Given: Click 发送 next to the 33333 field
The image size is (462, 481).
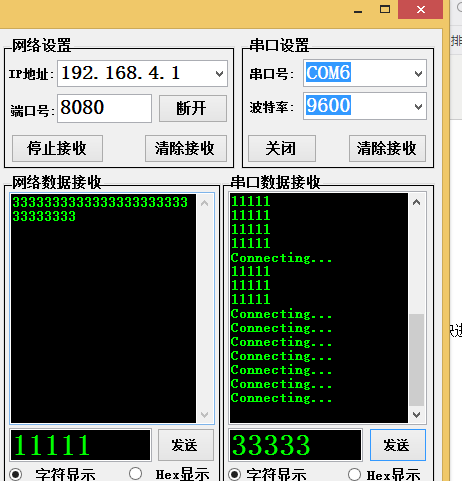Looking at the screenshot, I should (398, 445).
